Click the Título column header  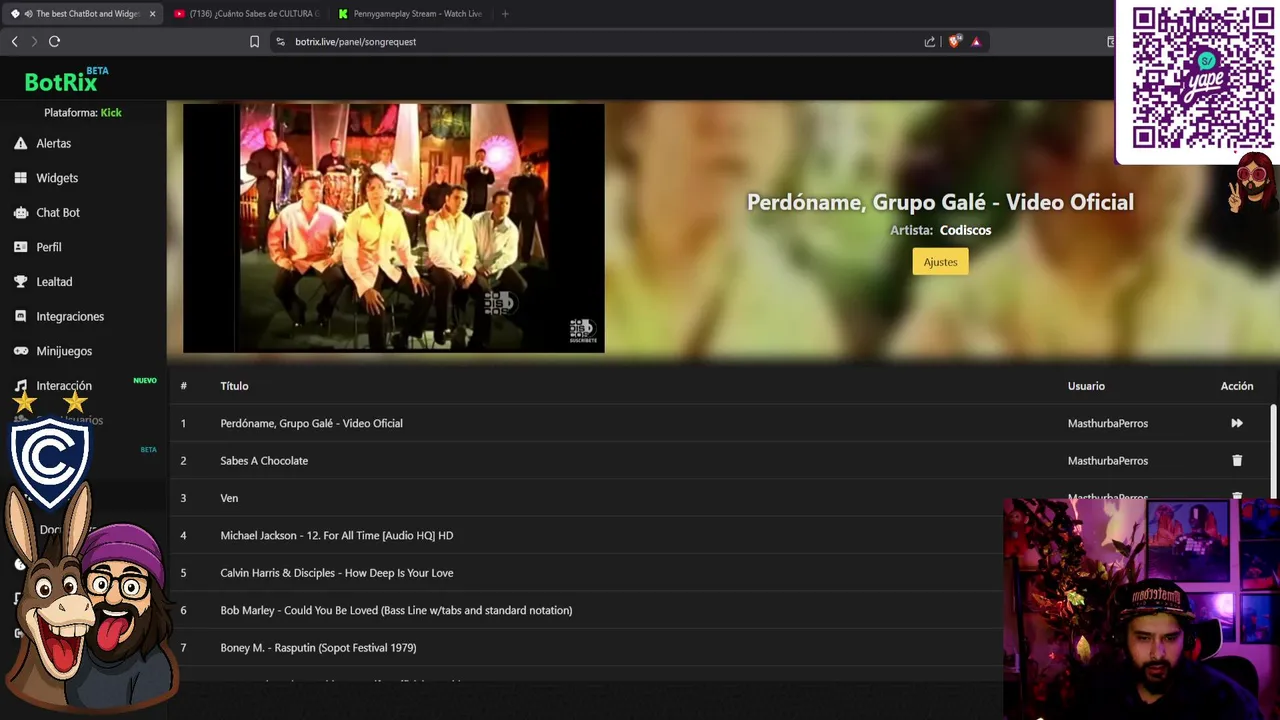coord(234,386)
